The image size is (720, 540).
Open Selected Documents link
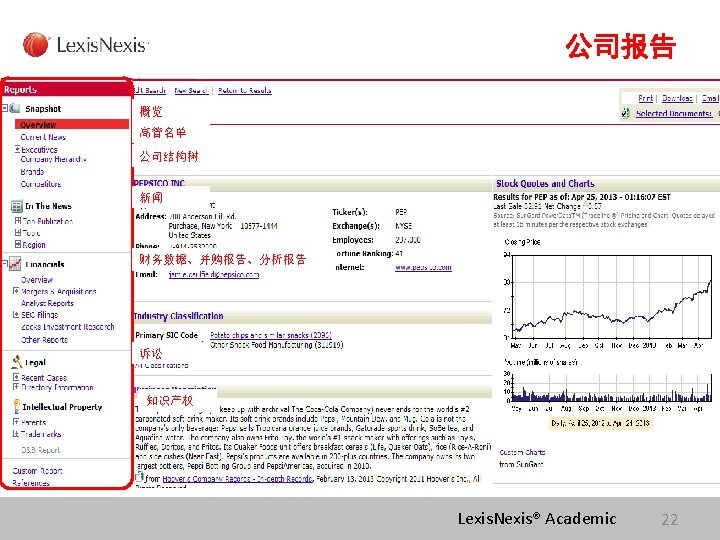[674, 113]
